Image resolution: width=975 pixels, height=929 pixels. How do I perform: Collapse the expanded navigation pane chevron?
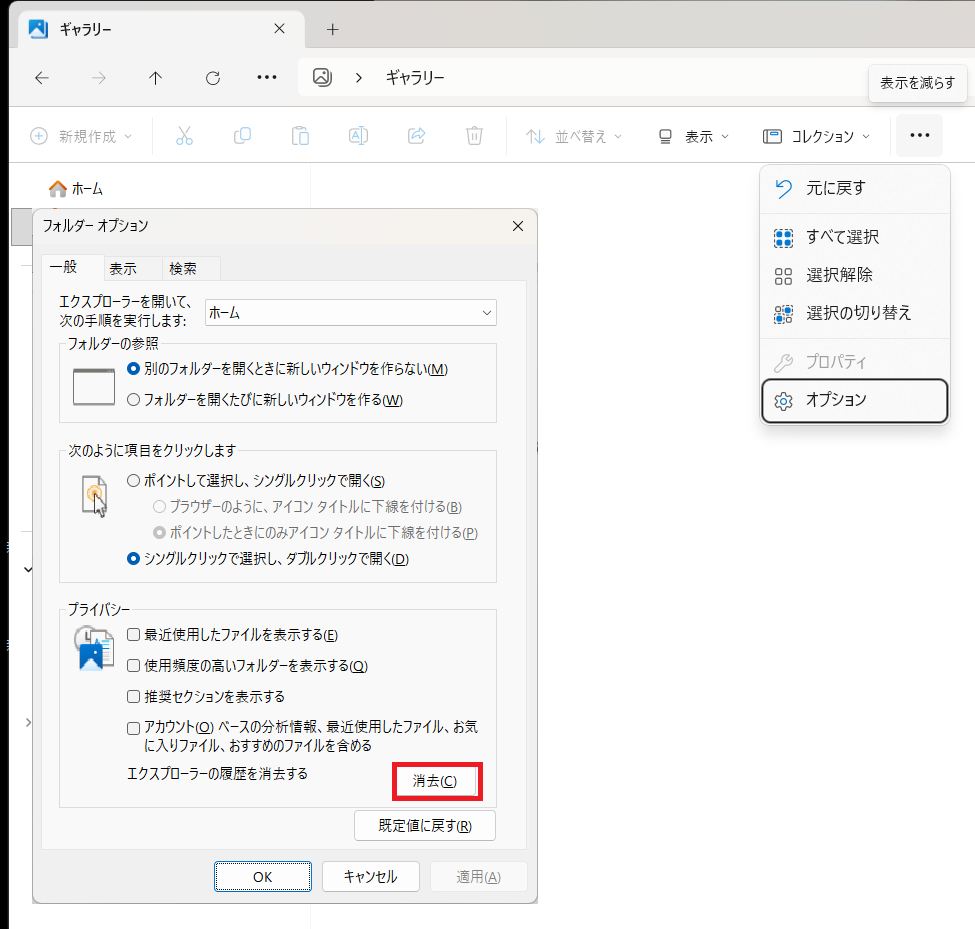click(x=29, y=569)
